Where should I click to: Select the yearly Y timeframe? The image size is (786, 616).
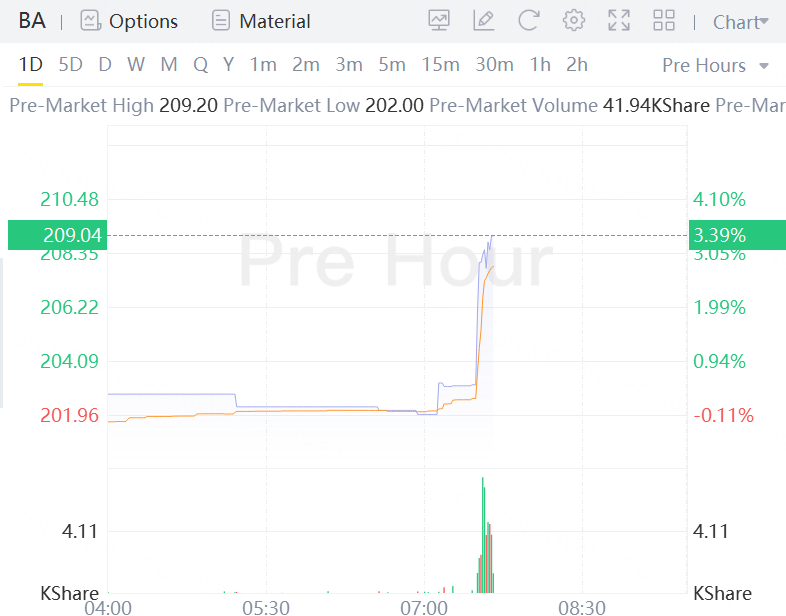[228, 65]
